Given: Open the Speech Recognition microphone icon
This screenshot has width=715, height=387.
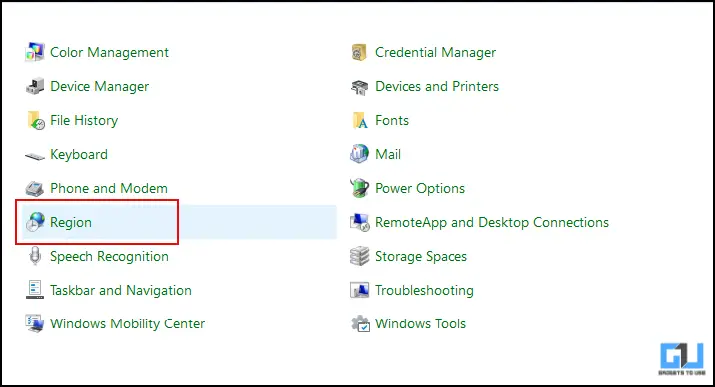Looking at the screenshot, I should 35,256.
